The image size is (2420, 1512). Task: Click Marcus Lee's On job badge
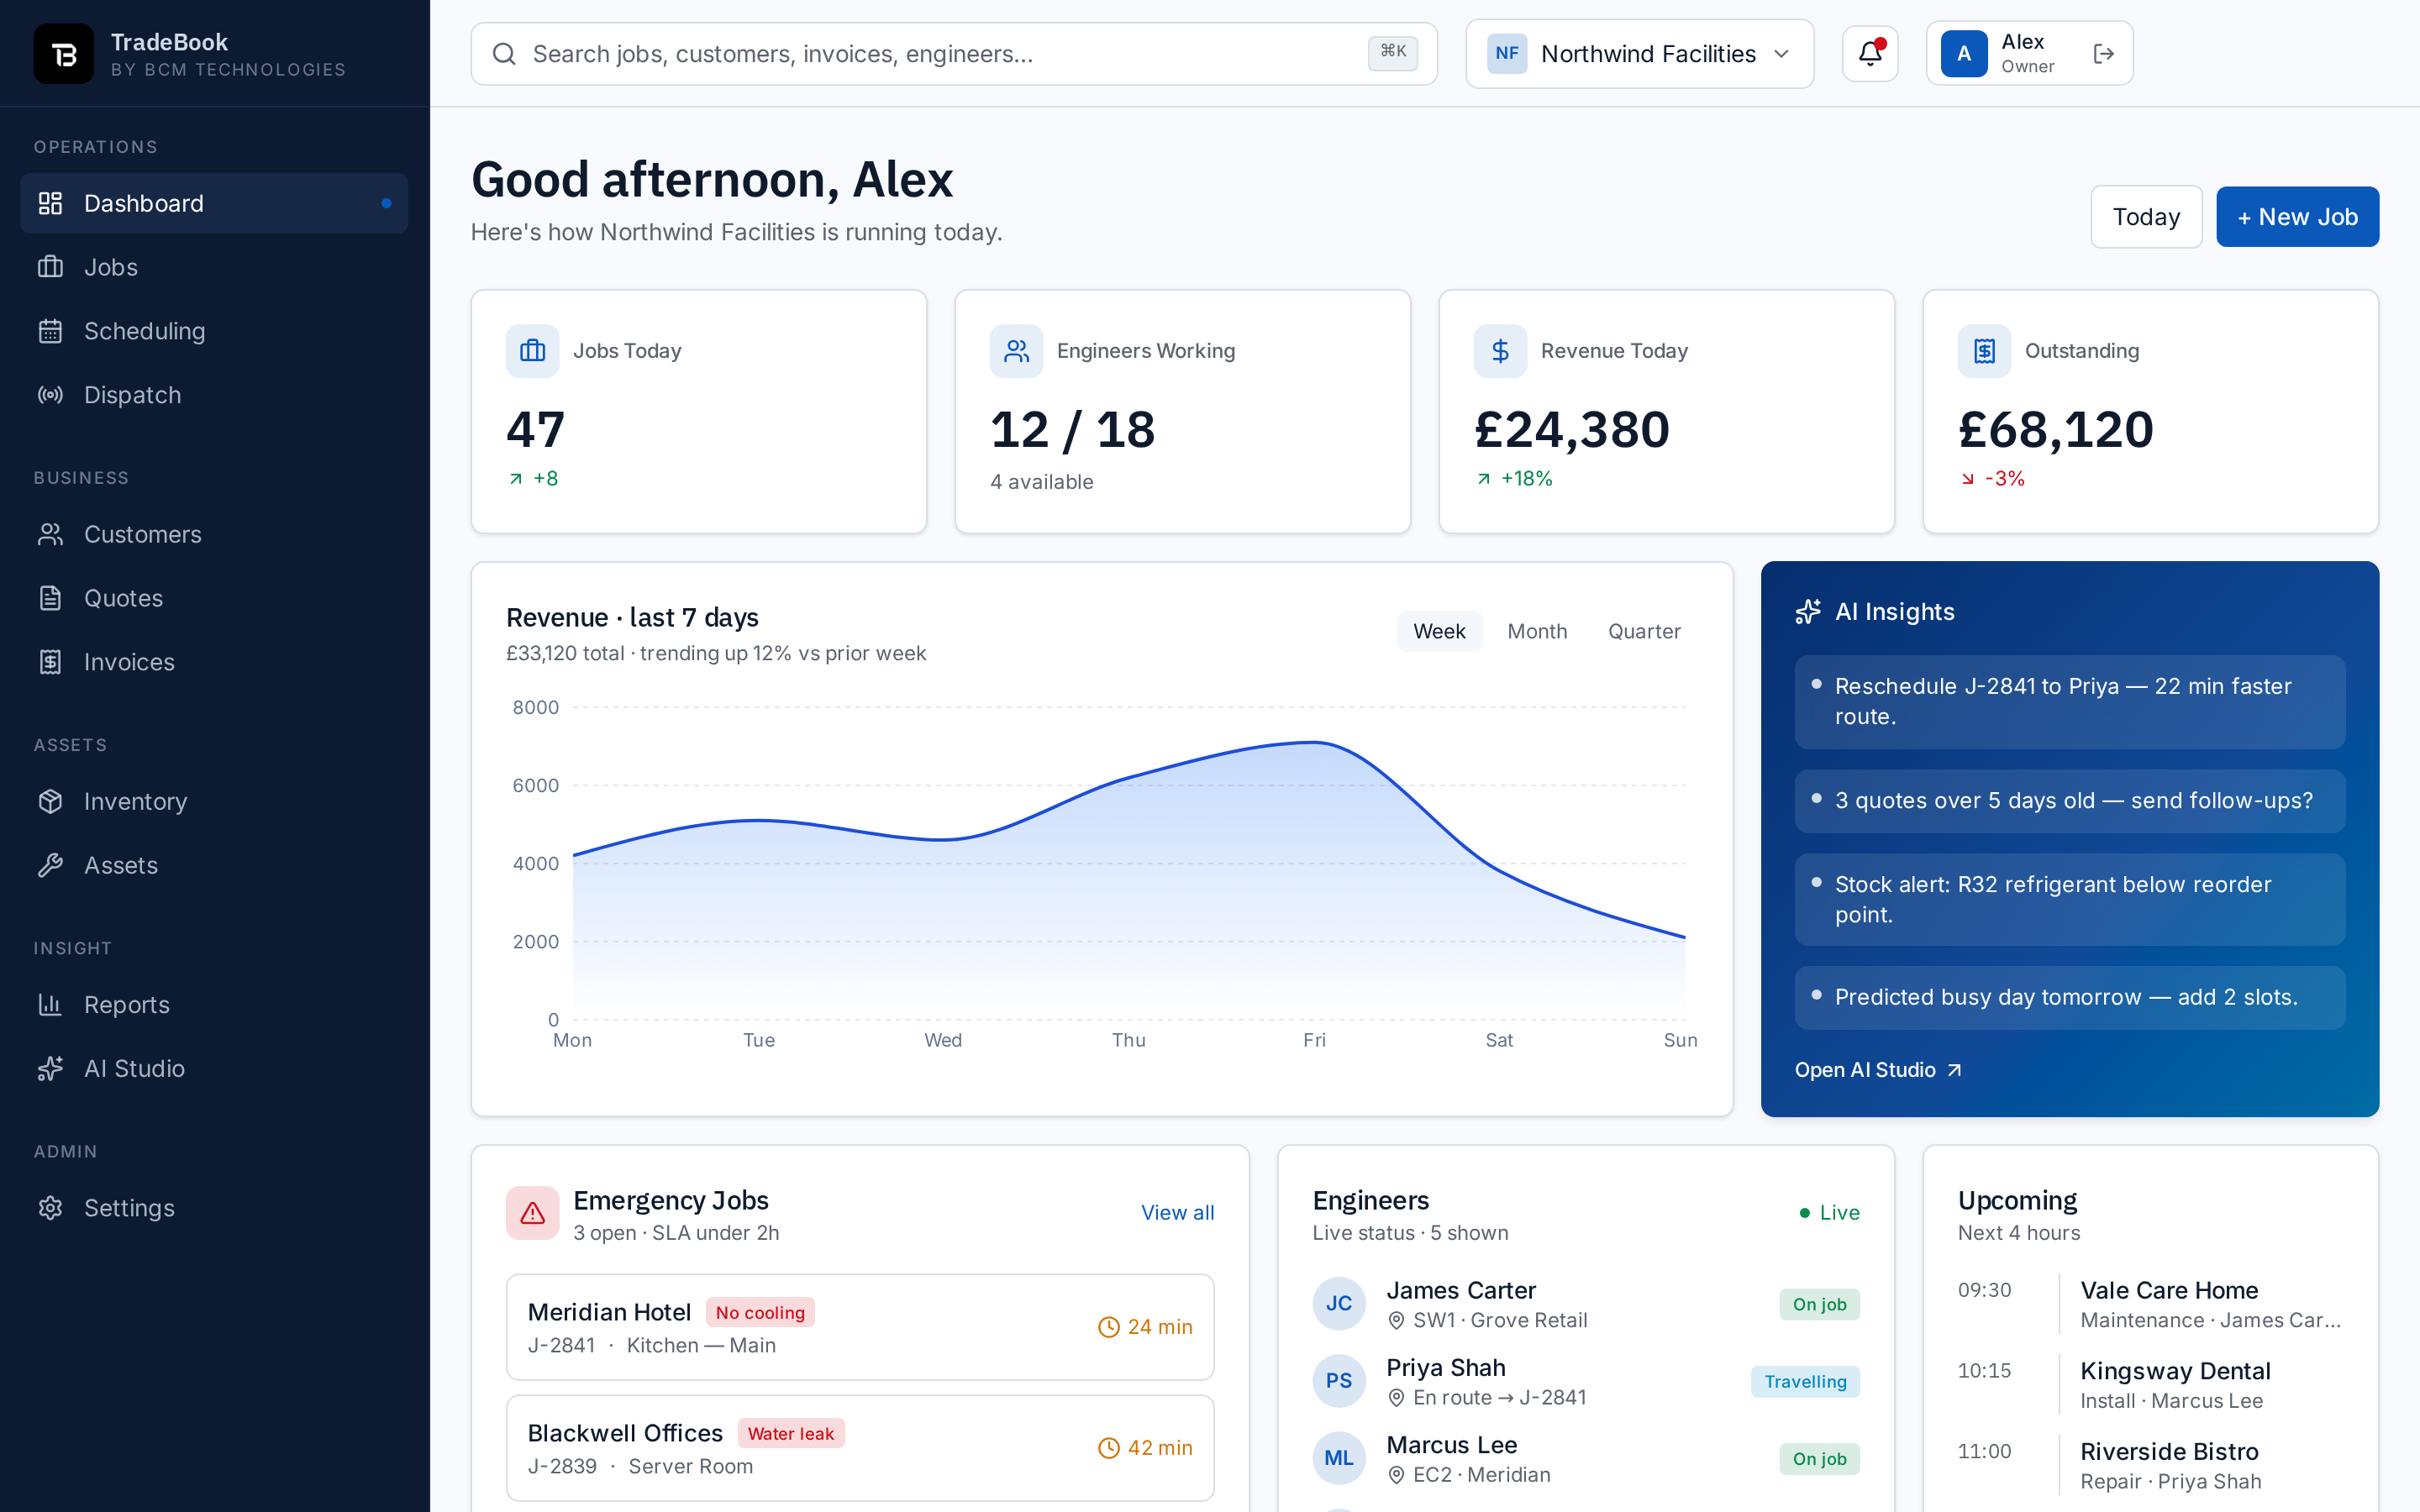(x=1819, y=1459)
